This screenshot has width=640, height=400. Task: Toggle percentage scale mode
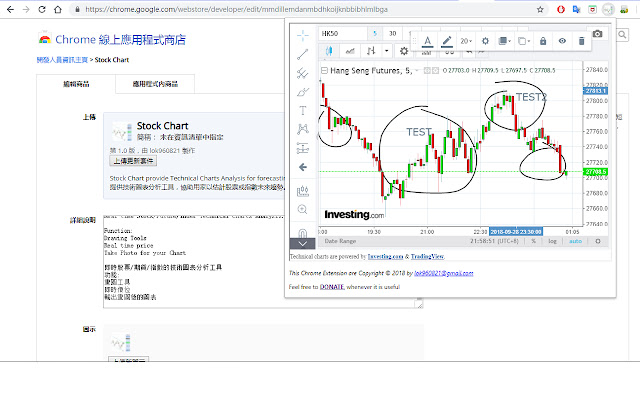[533, 241]
